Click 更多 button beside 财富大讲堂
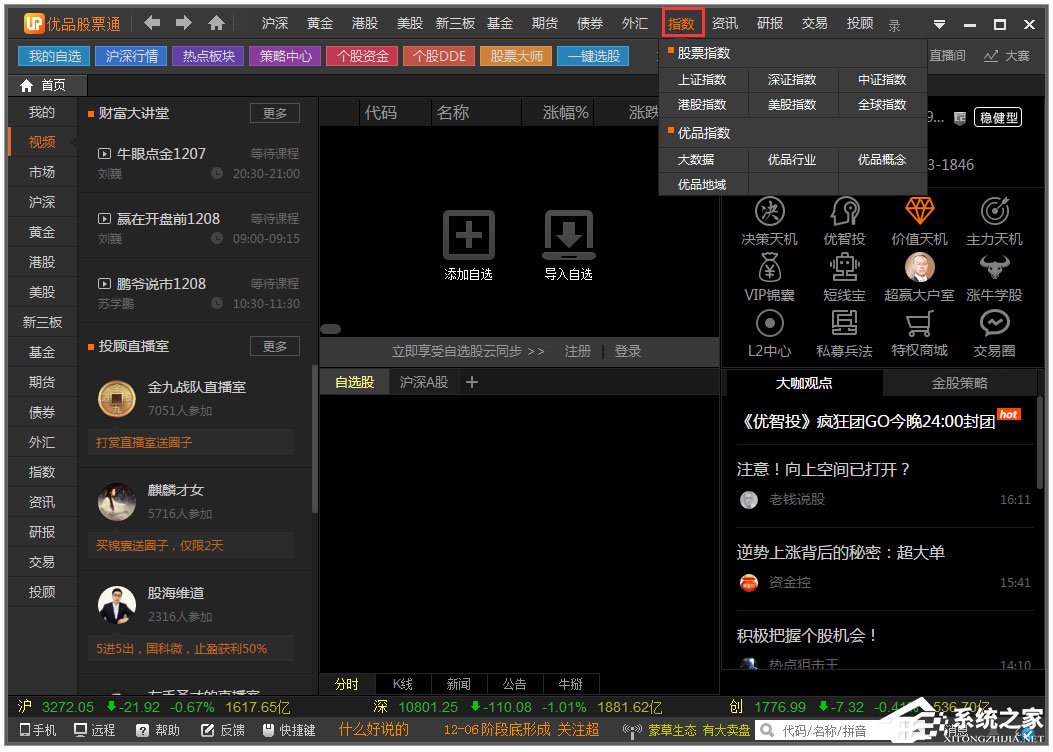 coord(274,113)
